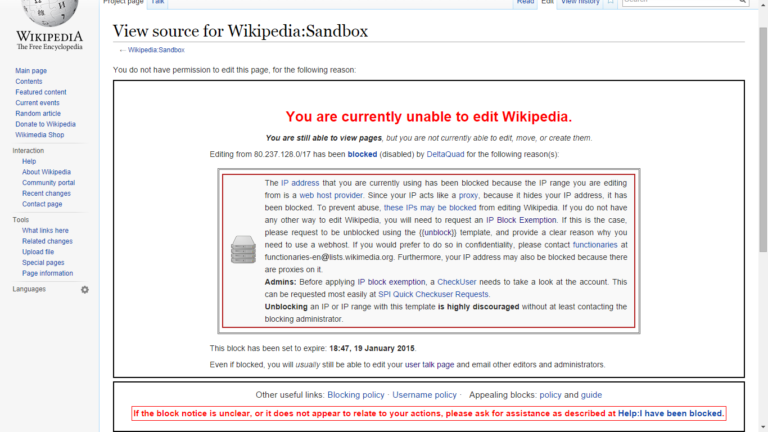Click the scrollbar down arrow
768x432 pixels.
tap(763, 428)
